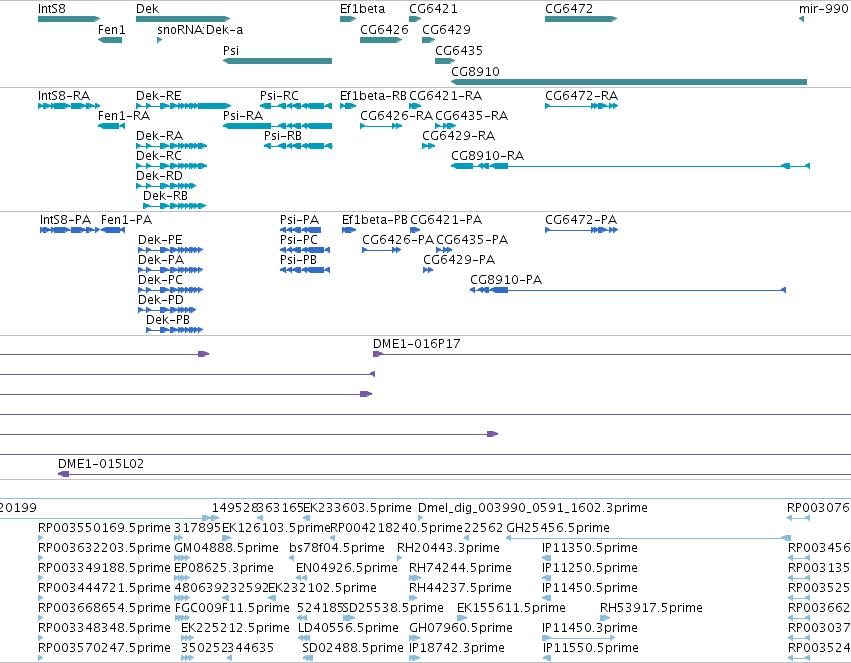Viewport: 851px width, 663px height.
Task: Select the Psi gene bar
Action: [x=277, y=61]
